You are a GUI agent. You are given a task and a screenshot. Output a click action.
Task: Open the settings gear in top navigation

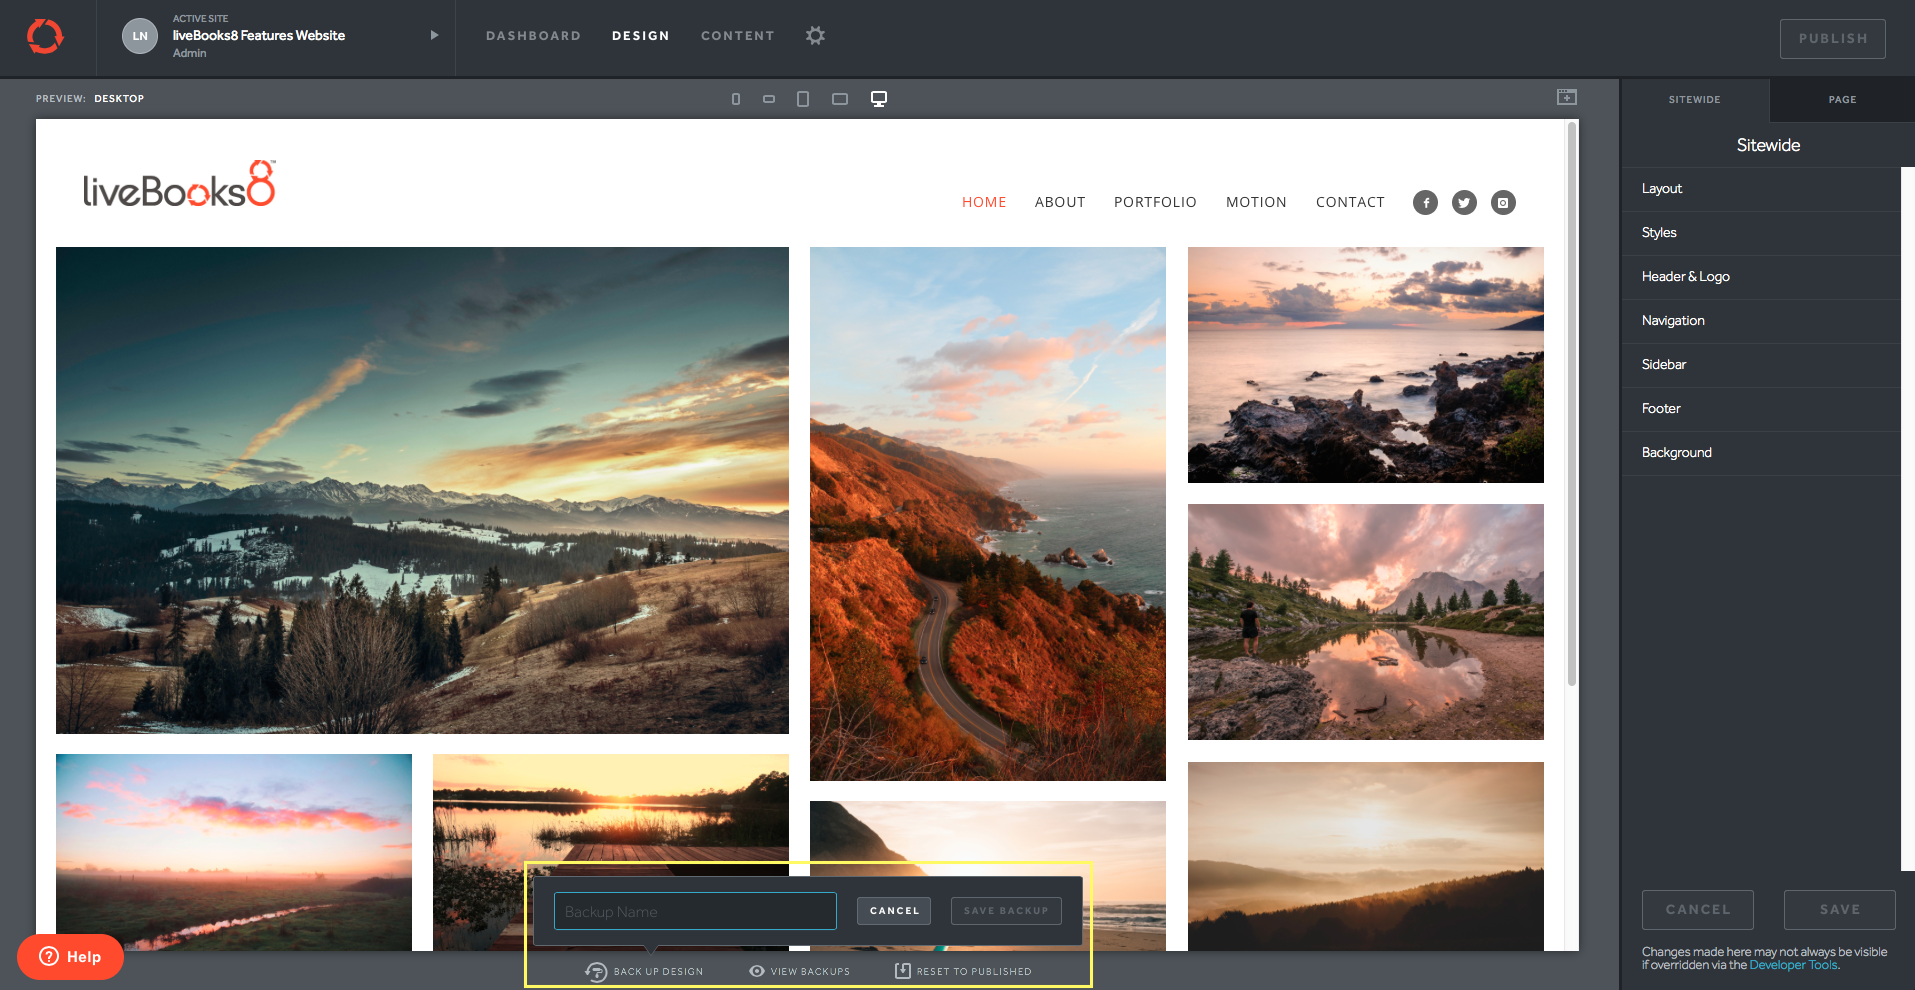tap(815, 36)
